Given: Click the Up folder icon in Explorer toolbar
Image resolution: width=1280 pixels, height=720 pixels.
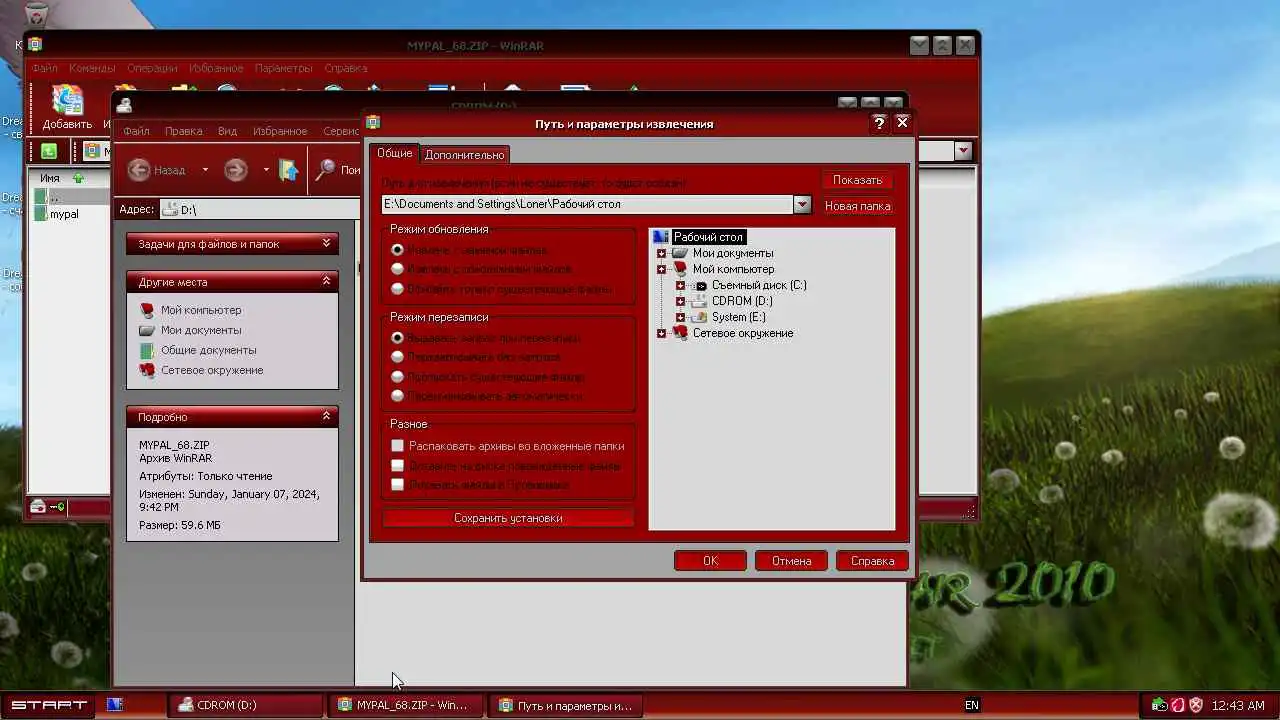Looking at the screenshot, I should click(289, 170).
